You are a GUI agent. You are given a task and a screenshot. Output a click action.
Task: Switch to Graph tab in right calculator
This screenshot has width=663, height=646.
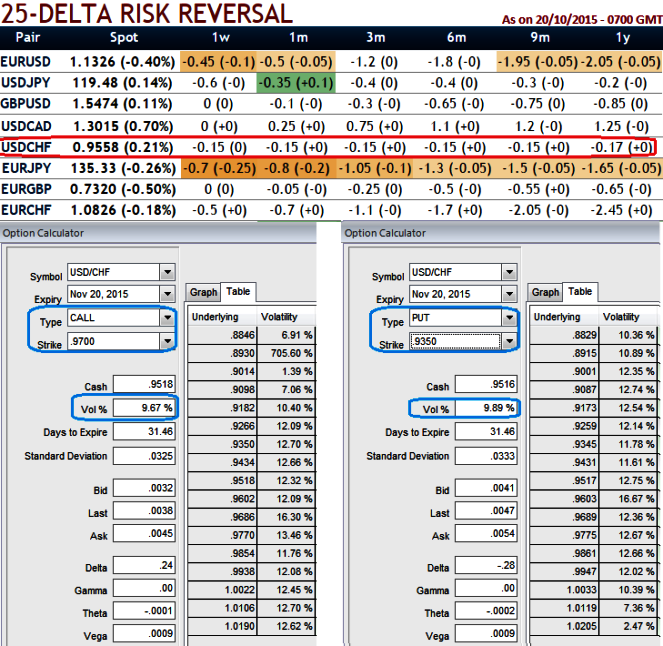click(x=545, y=292)
